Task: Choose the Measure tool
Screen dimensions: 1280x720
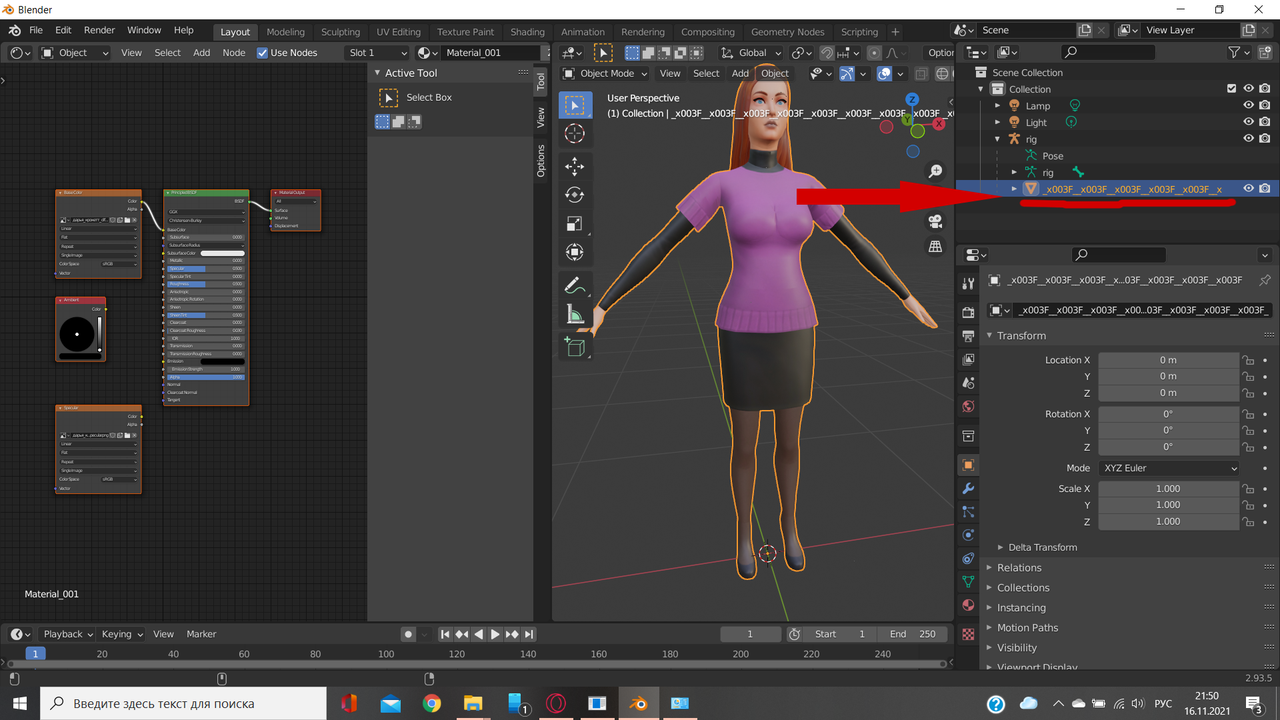Action: tap(574, 315)
